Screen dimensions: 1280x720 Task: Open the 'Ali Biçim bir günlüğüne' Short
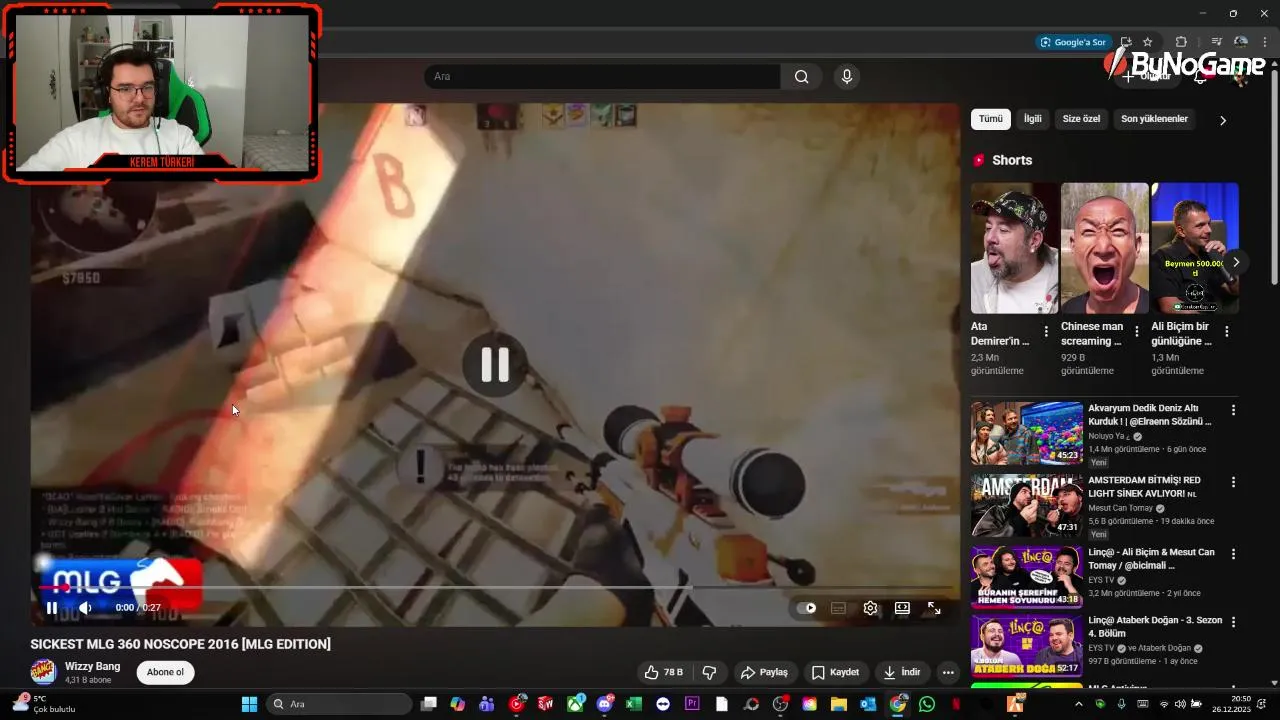tap(1194, 248)
